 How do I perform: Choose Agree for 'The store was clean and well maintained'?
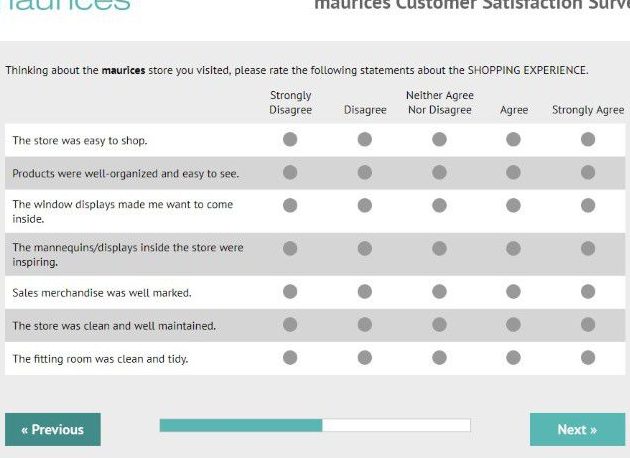513,325
